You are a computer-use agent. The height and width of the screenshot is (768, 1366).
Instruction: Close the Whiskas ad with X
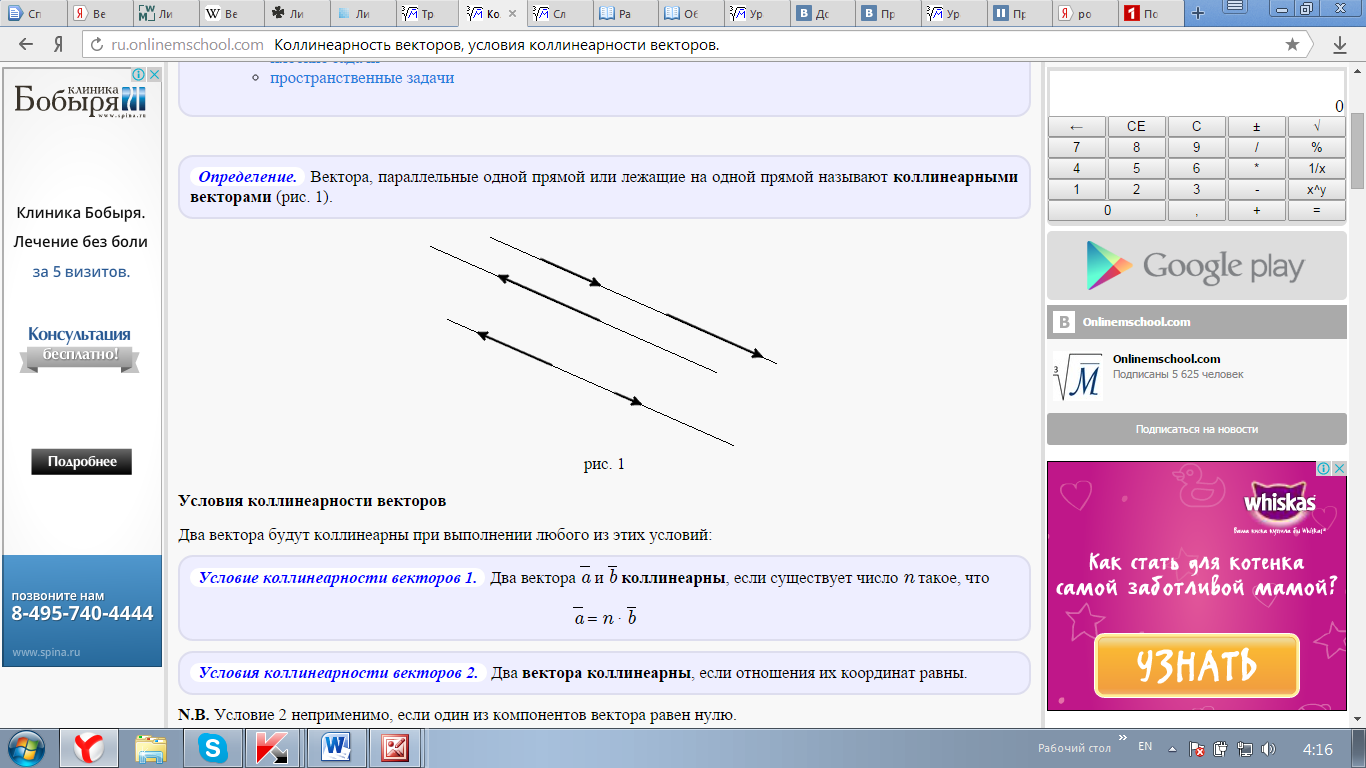[1338, 468]
